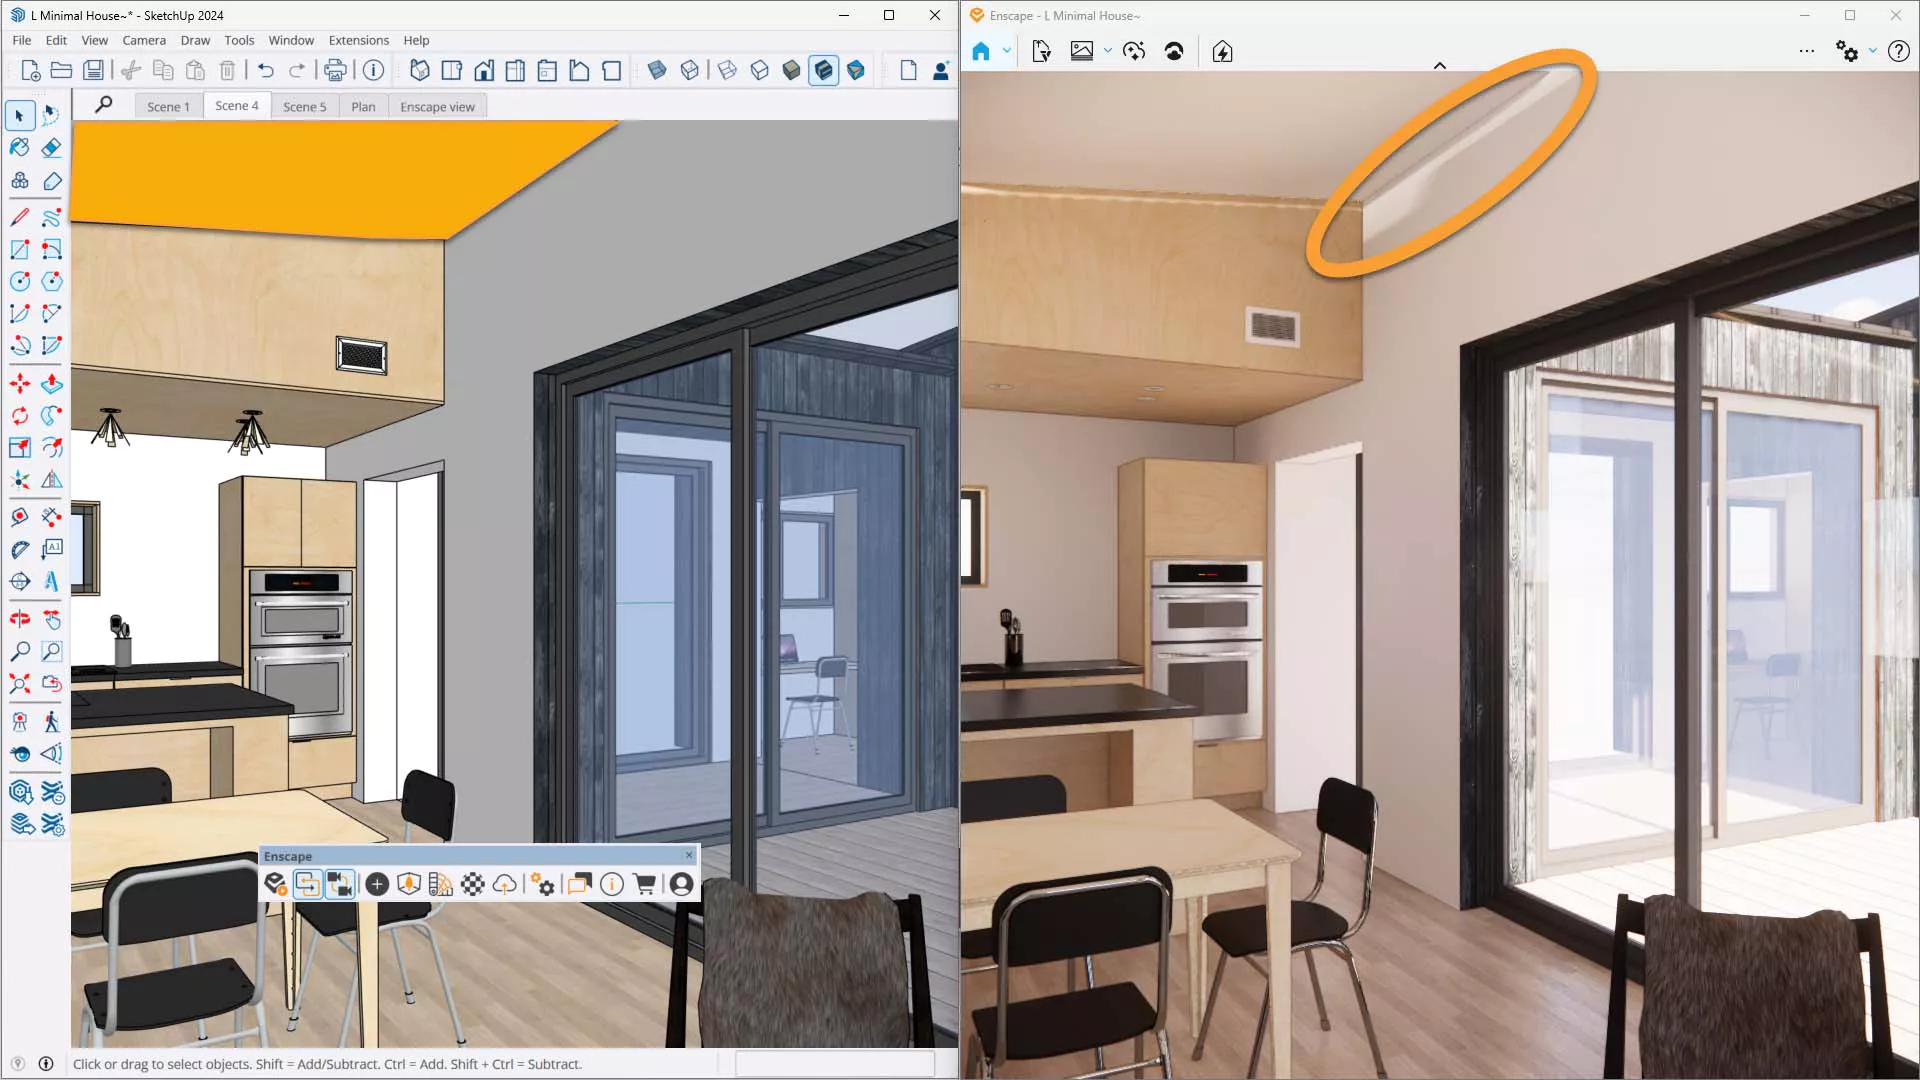Image resolution: width=1920 pixels, height=1080 pixels.
Task: Click Enscape Asset Library plus icon
Action: (377, 884)
